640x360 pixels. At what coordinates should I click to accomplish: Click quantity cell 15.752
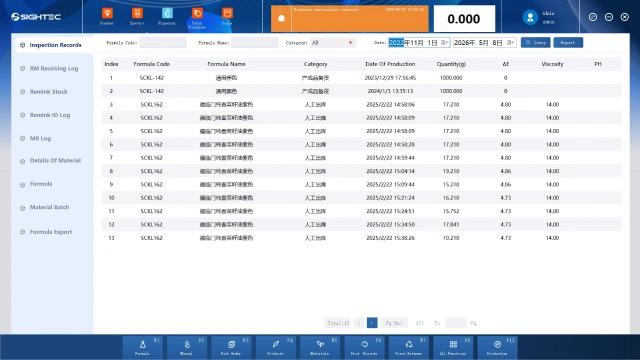pos(451,211)
